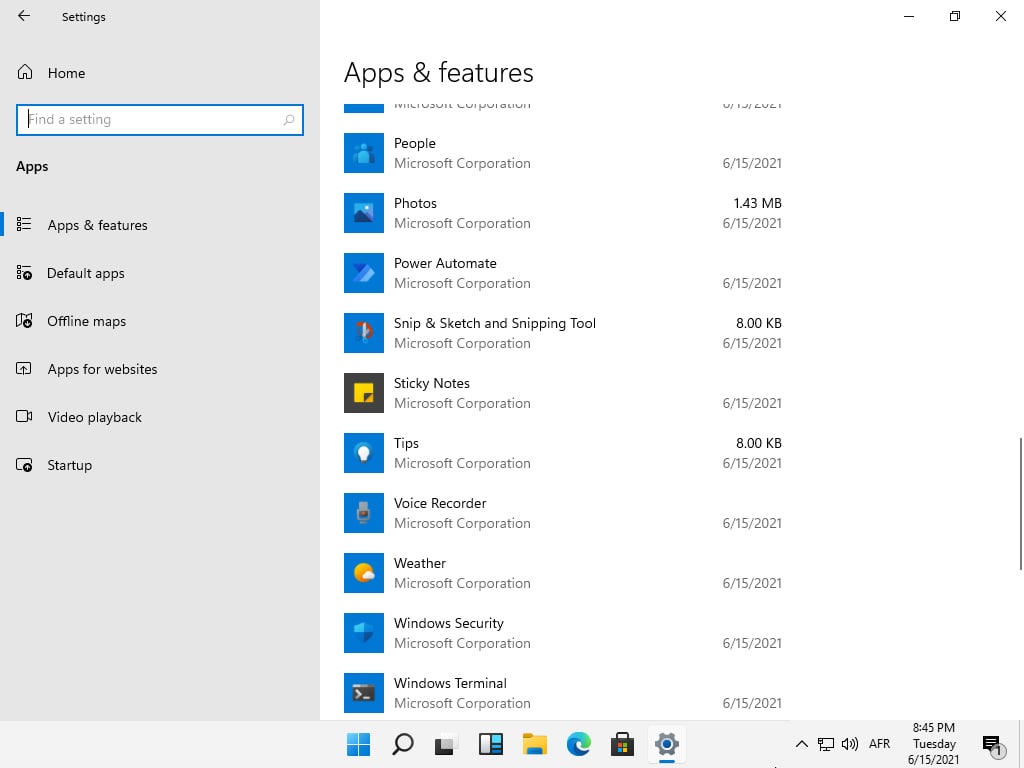The width and height of the screenshot is (1024, 768).
Task: Open the Offline maps section
Action: (160, 321)
